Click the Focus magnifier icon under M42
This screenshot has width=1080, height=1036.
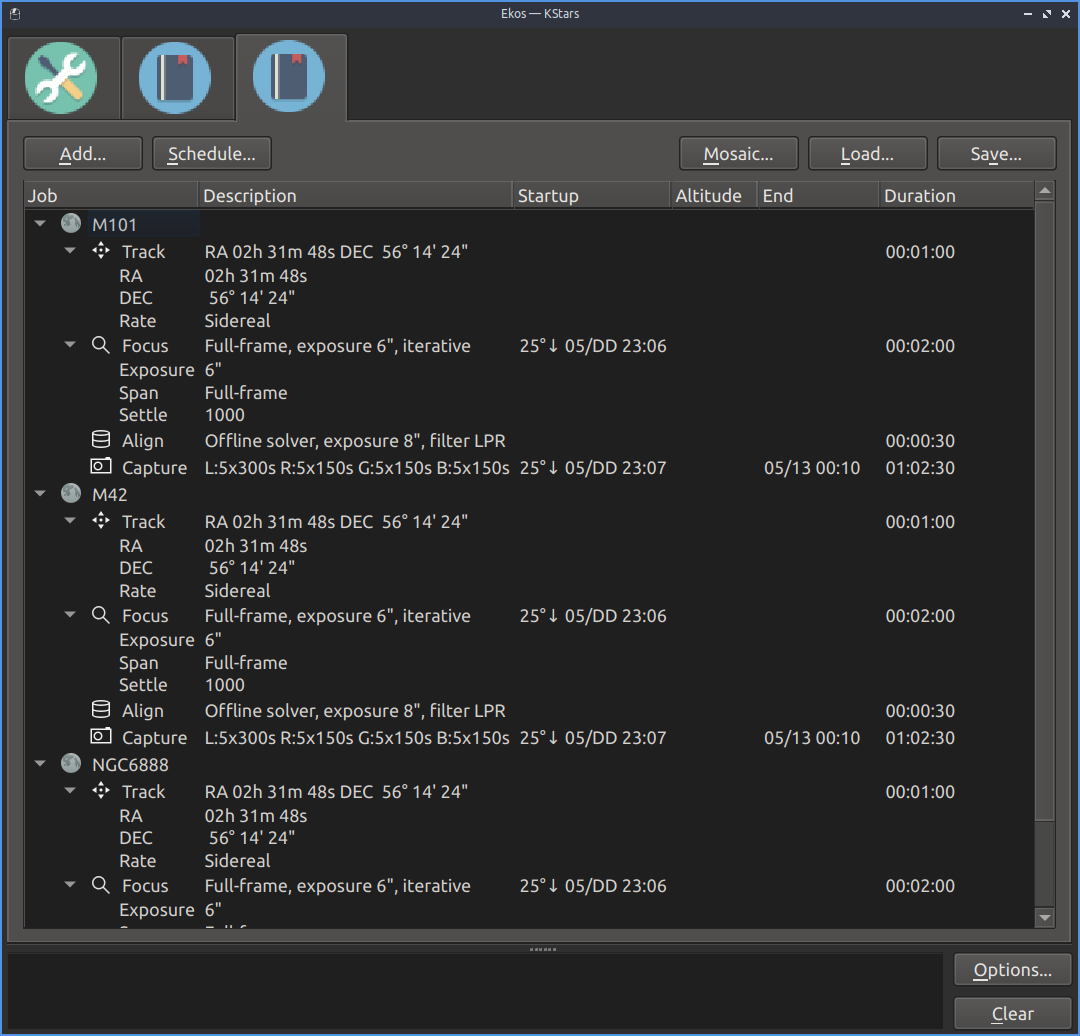coord(101,615)
